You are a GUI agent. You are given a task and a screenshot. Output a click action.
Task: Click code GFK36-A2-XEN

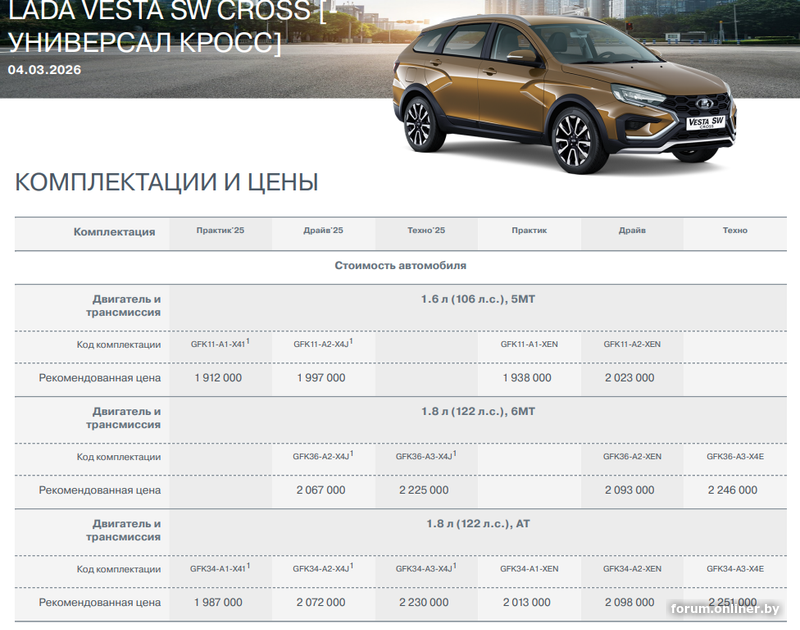point(632,457)
